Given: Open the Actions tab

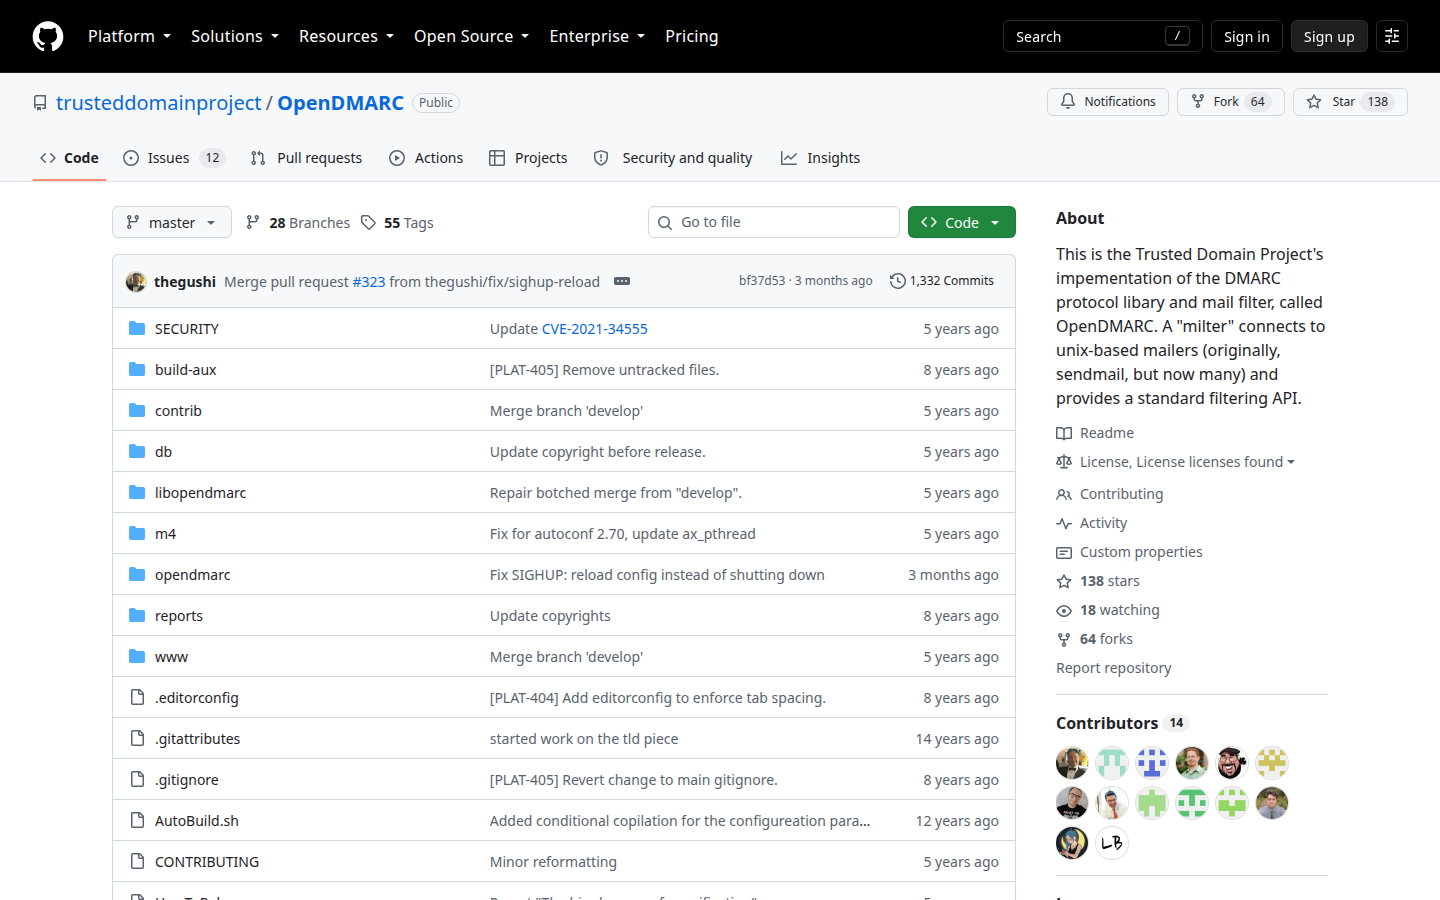Looking at the screenshot, I should coord(426,158).
